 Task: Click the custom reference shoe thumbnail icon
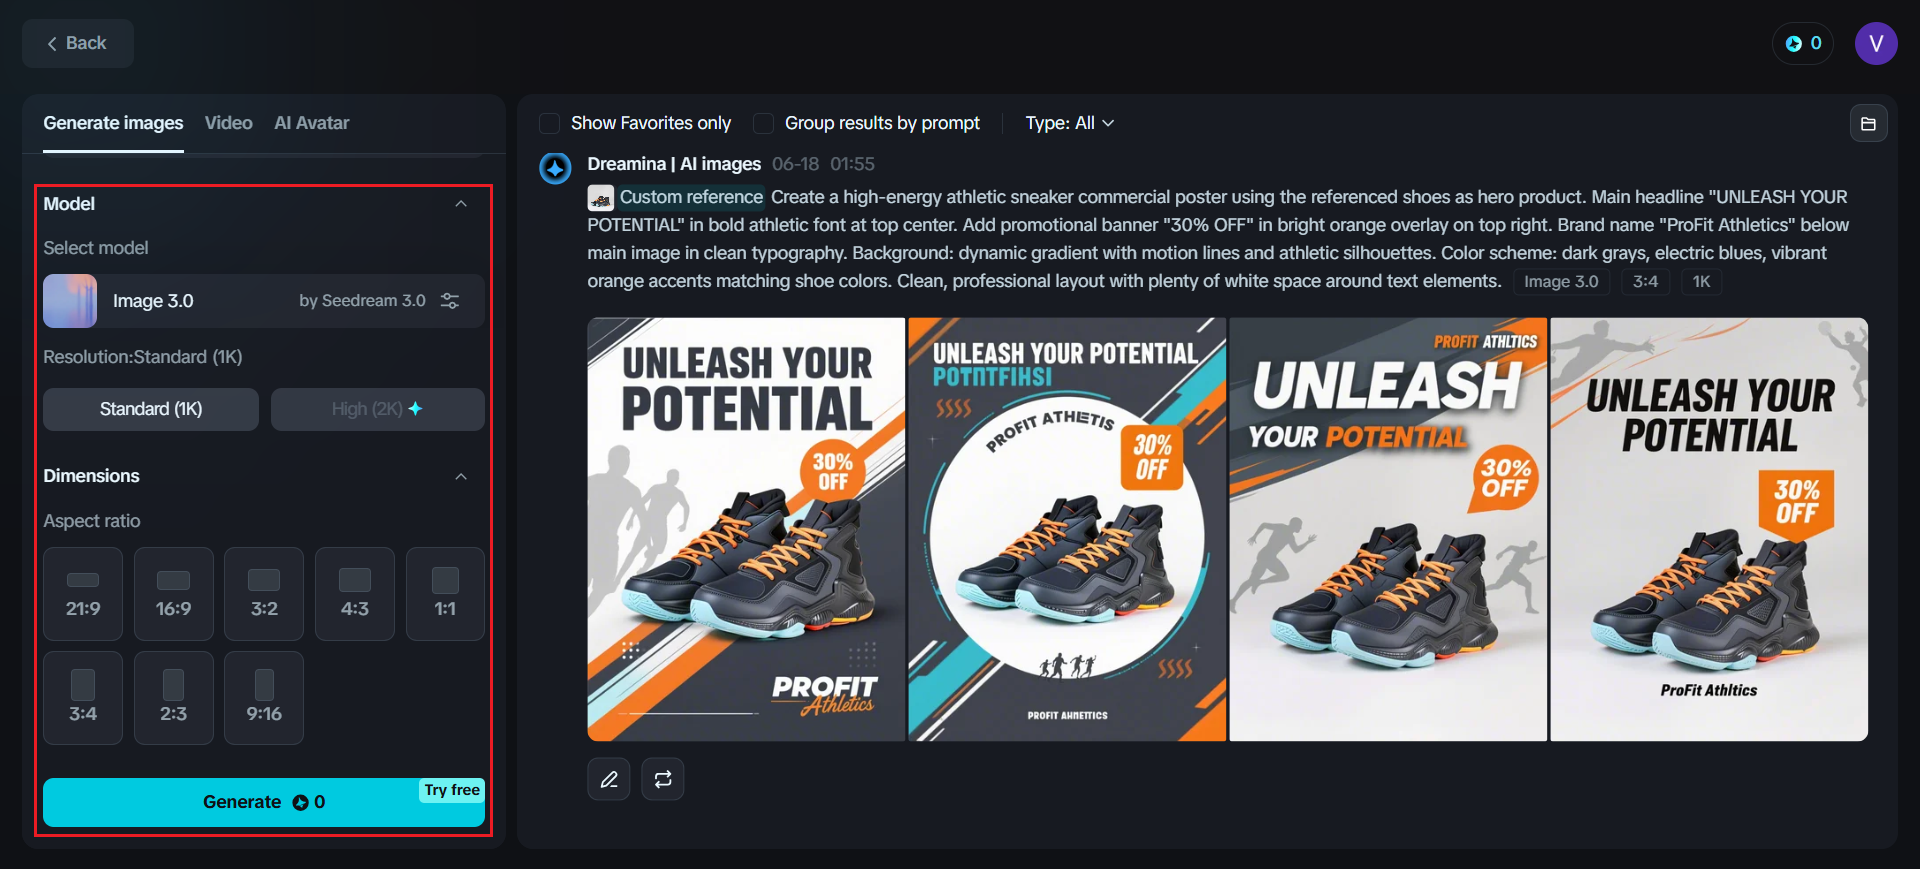(601, 198)
